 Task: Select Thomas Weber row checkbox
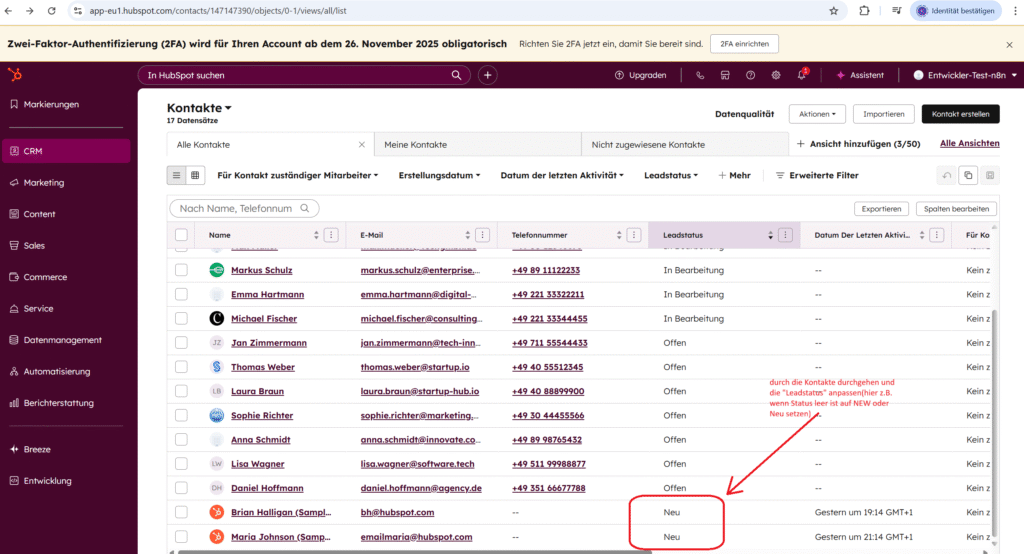point(182,367)
